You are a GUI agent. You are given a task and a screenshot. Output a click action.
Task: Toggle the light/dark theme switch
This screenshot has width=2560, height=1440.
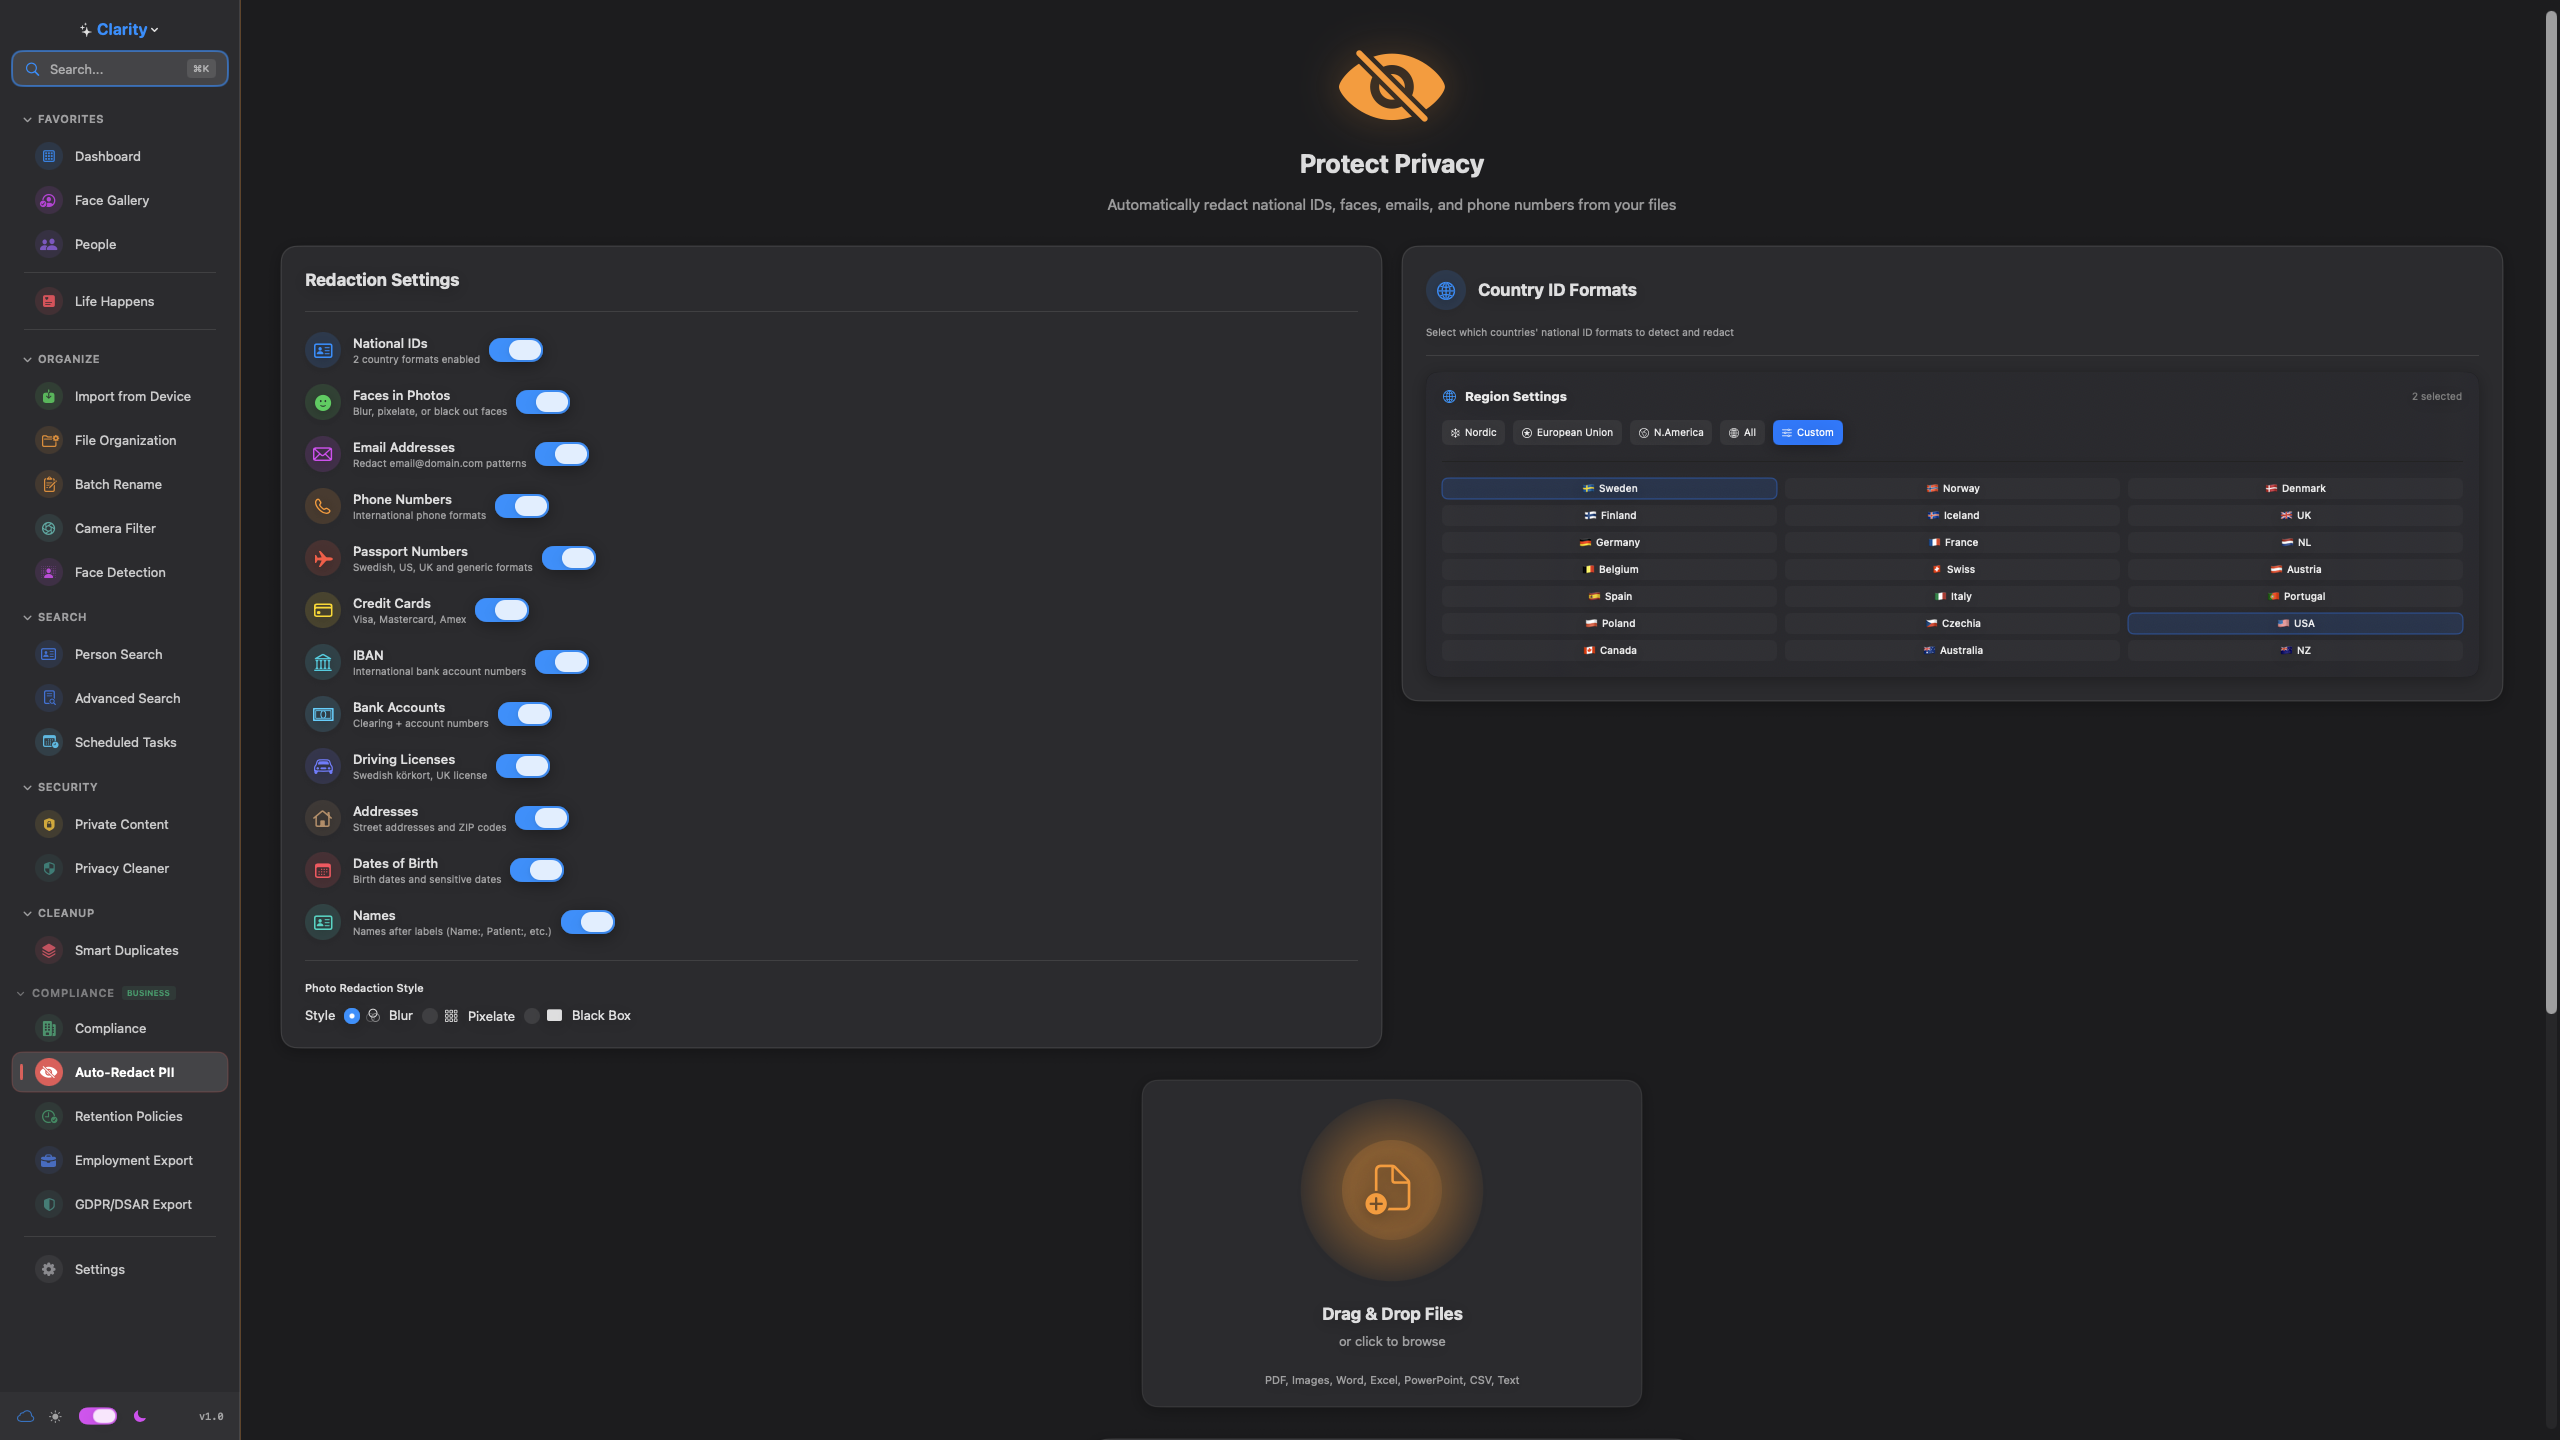[x=98, y=1416]
